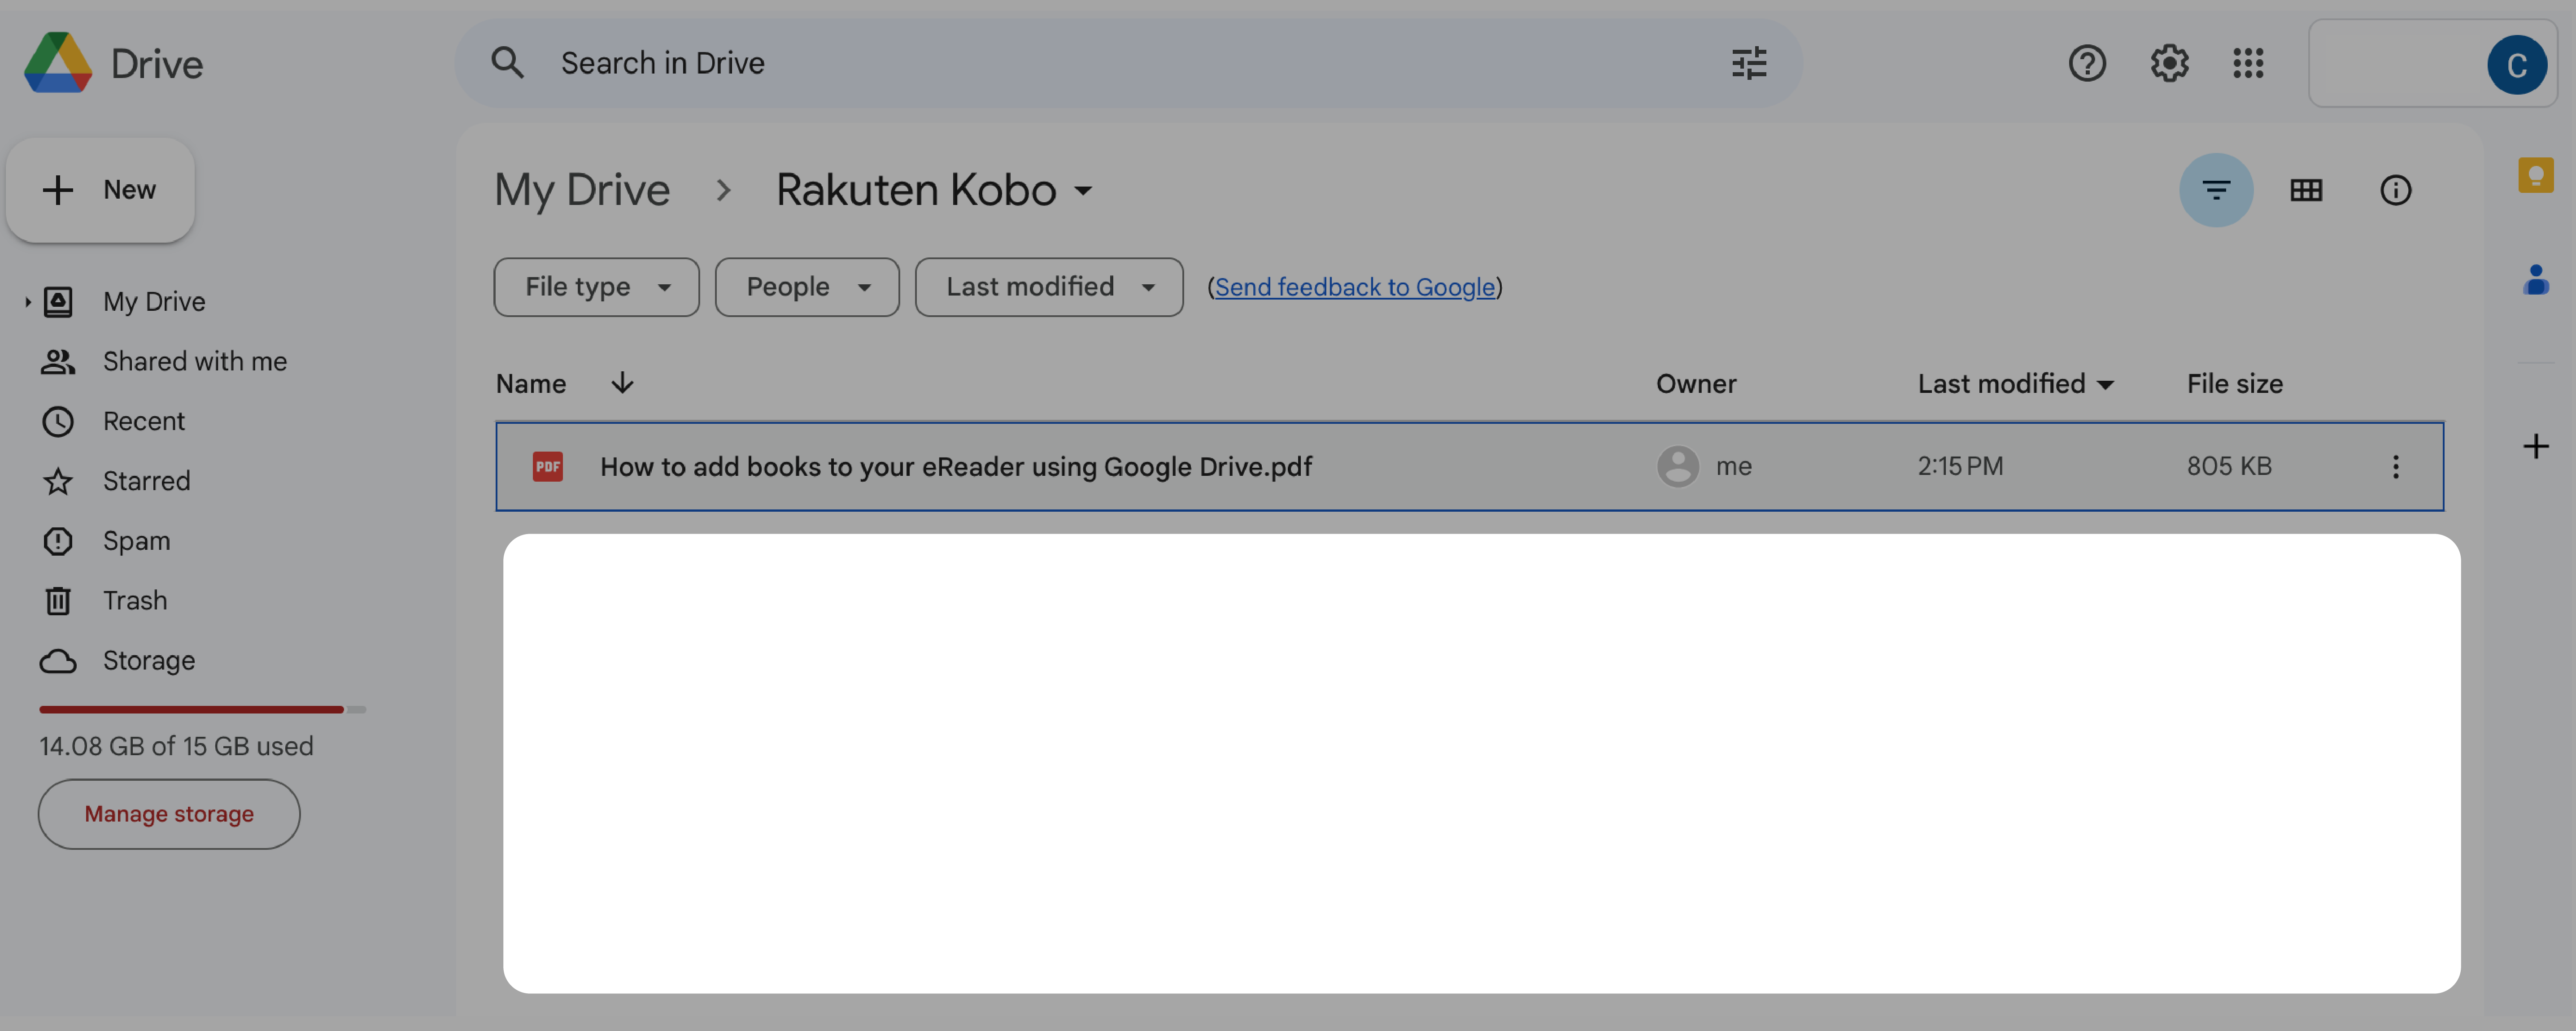The image size is (2576, 1031).
Task: Expand the File type dropdown filter
Action: tap(595, 286)
